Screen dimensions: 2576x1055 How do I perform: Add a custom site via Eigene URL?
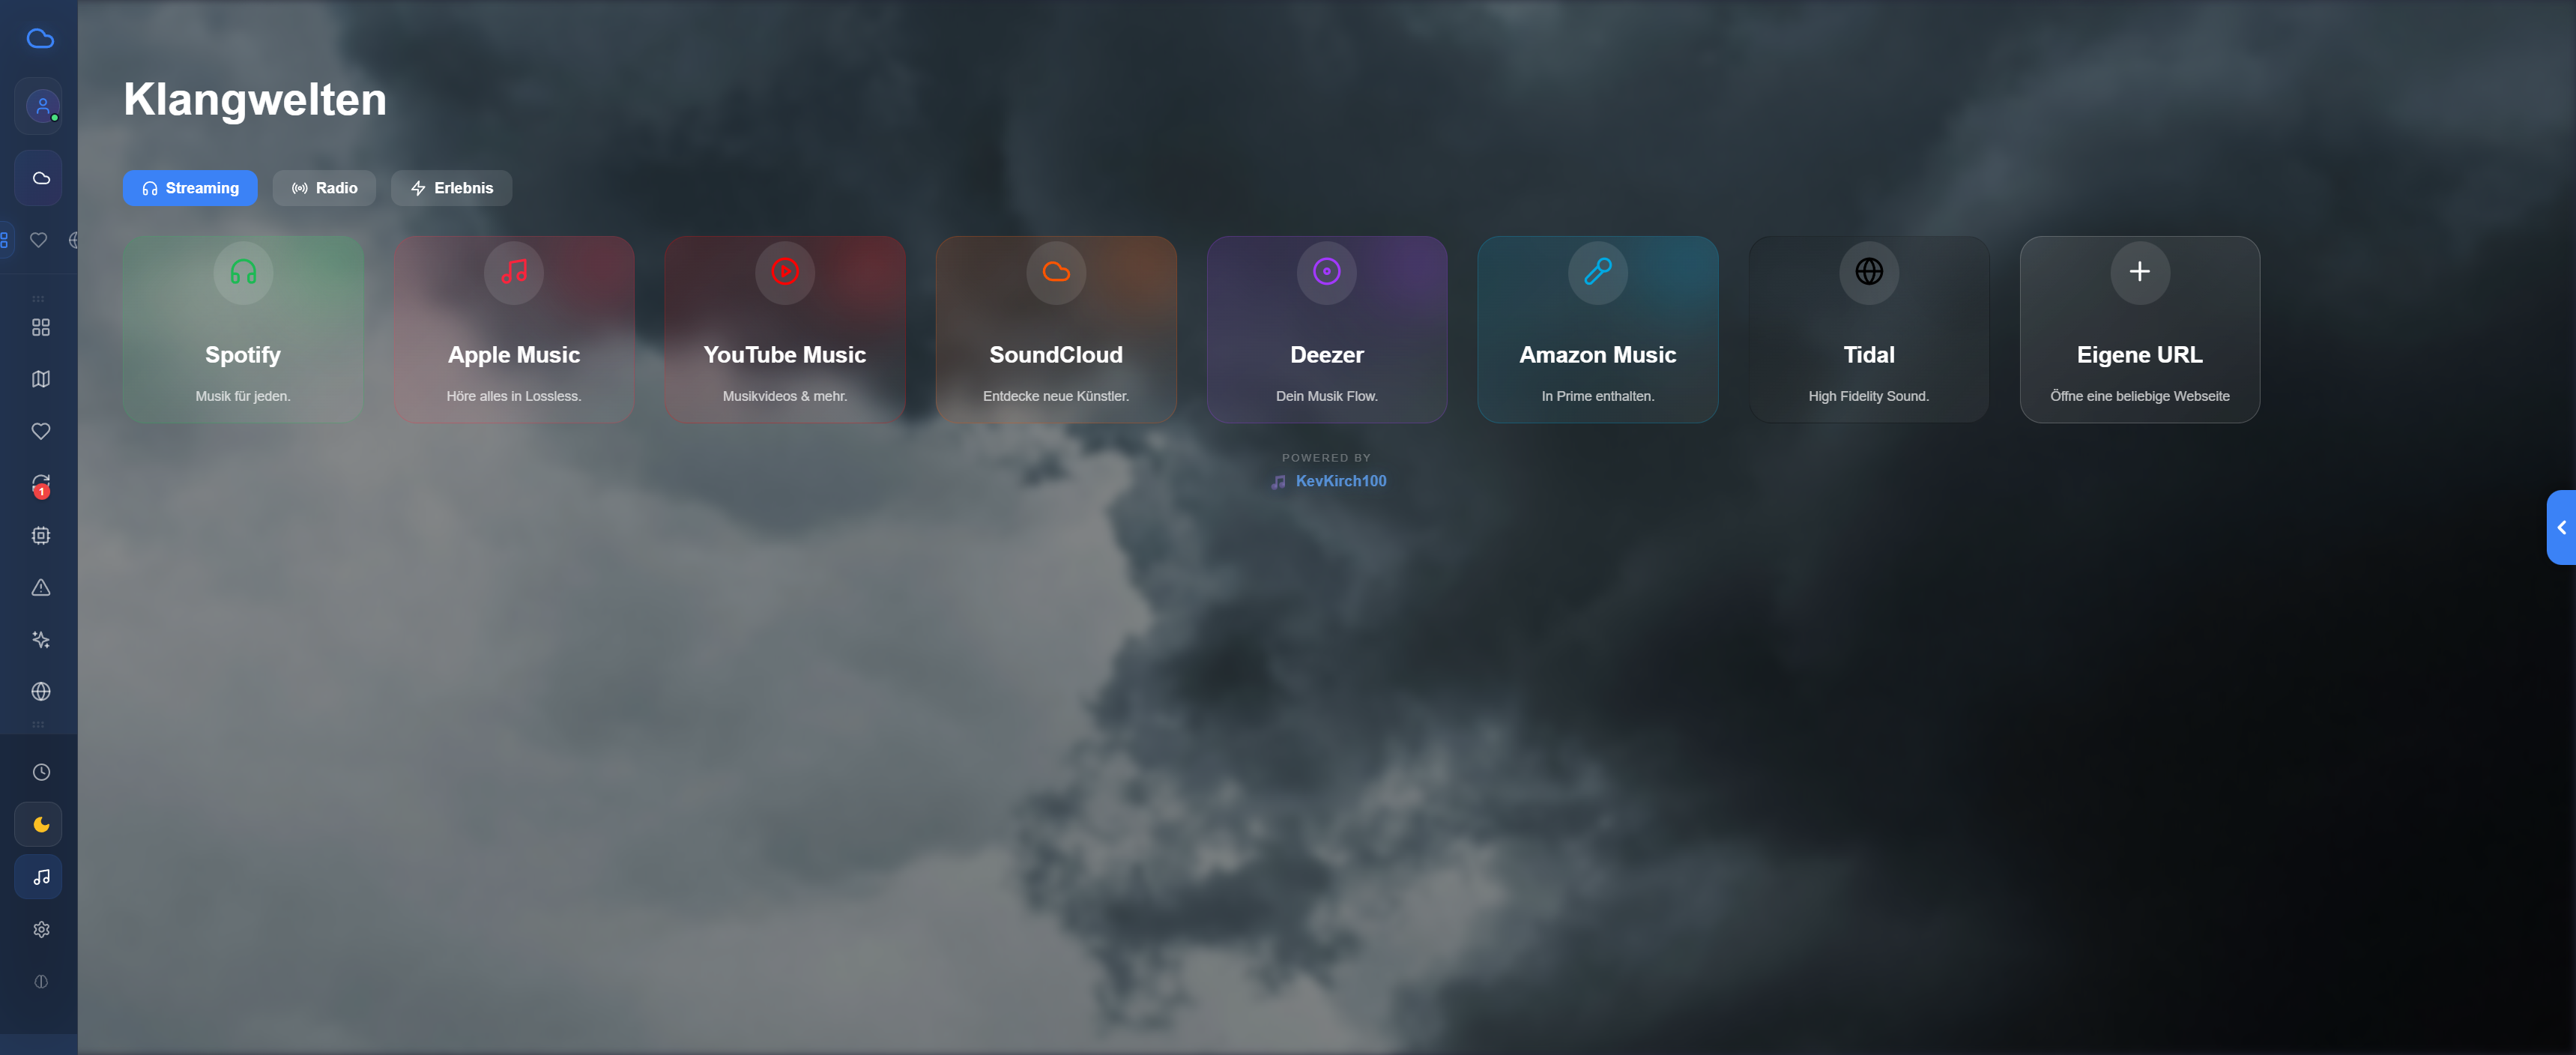coord(2140,273)
